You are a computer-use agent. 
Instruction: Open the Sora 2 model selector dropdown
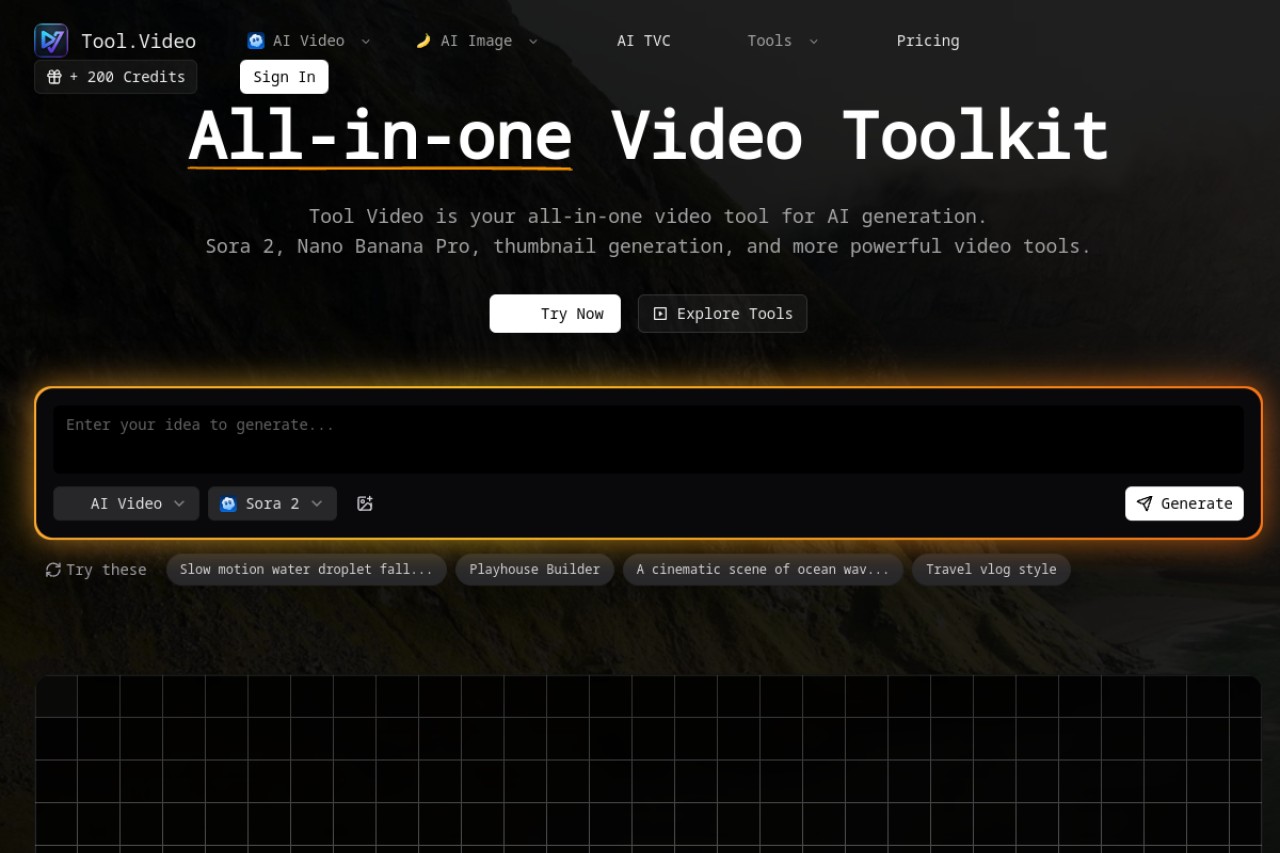[x=272, y=504]
